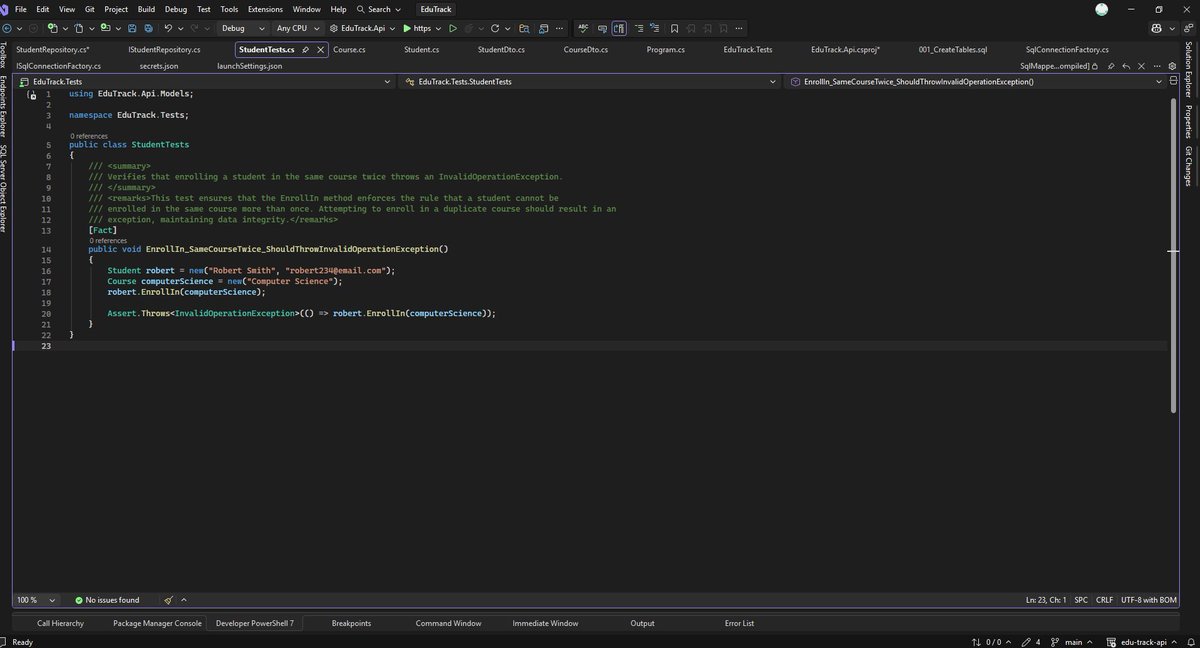Start debugging with the green https play button
Image resolution: width=1200 pixels, height=648 pixels.
pyautogui.click(x=418, y=29)
